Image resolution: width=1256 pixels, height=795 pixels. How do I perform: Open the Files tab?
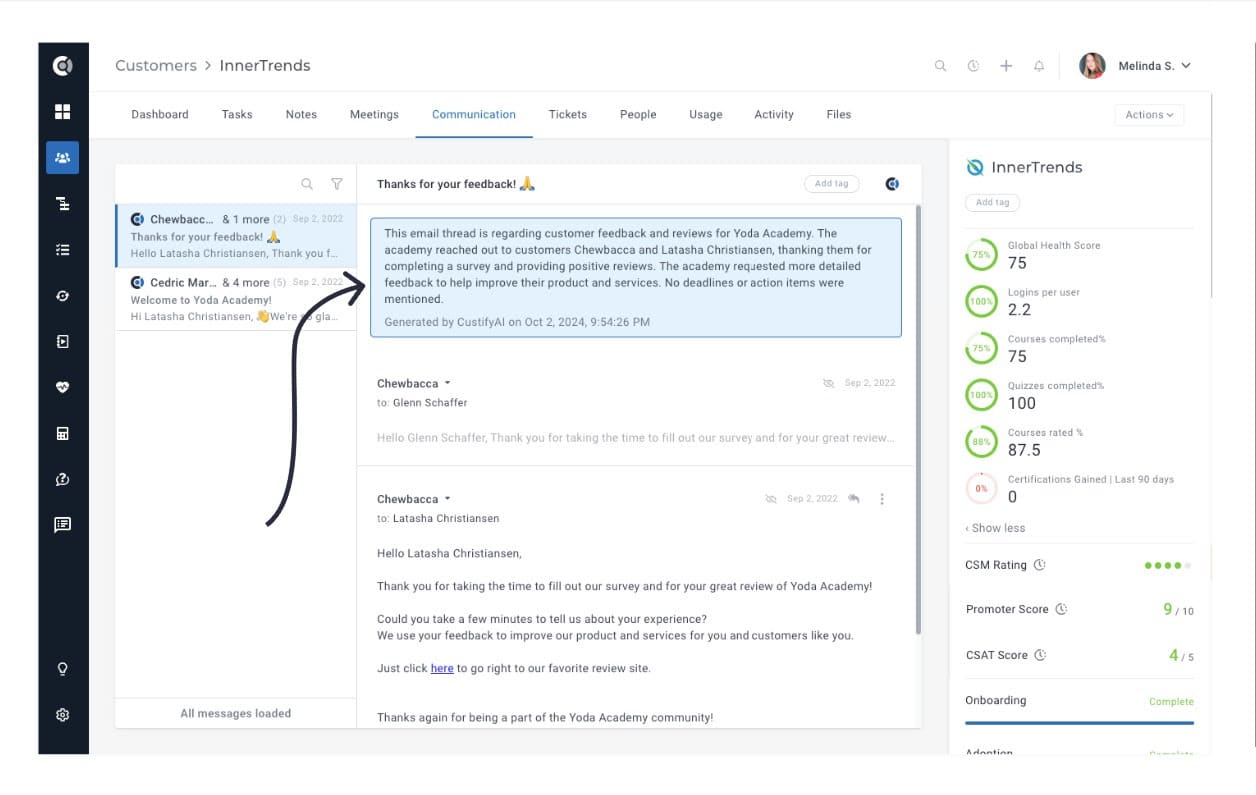point(839,115)
